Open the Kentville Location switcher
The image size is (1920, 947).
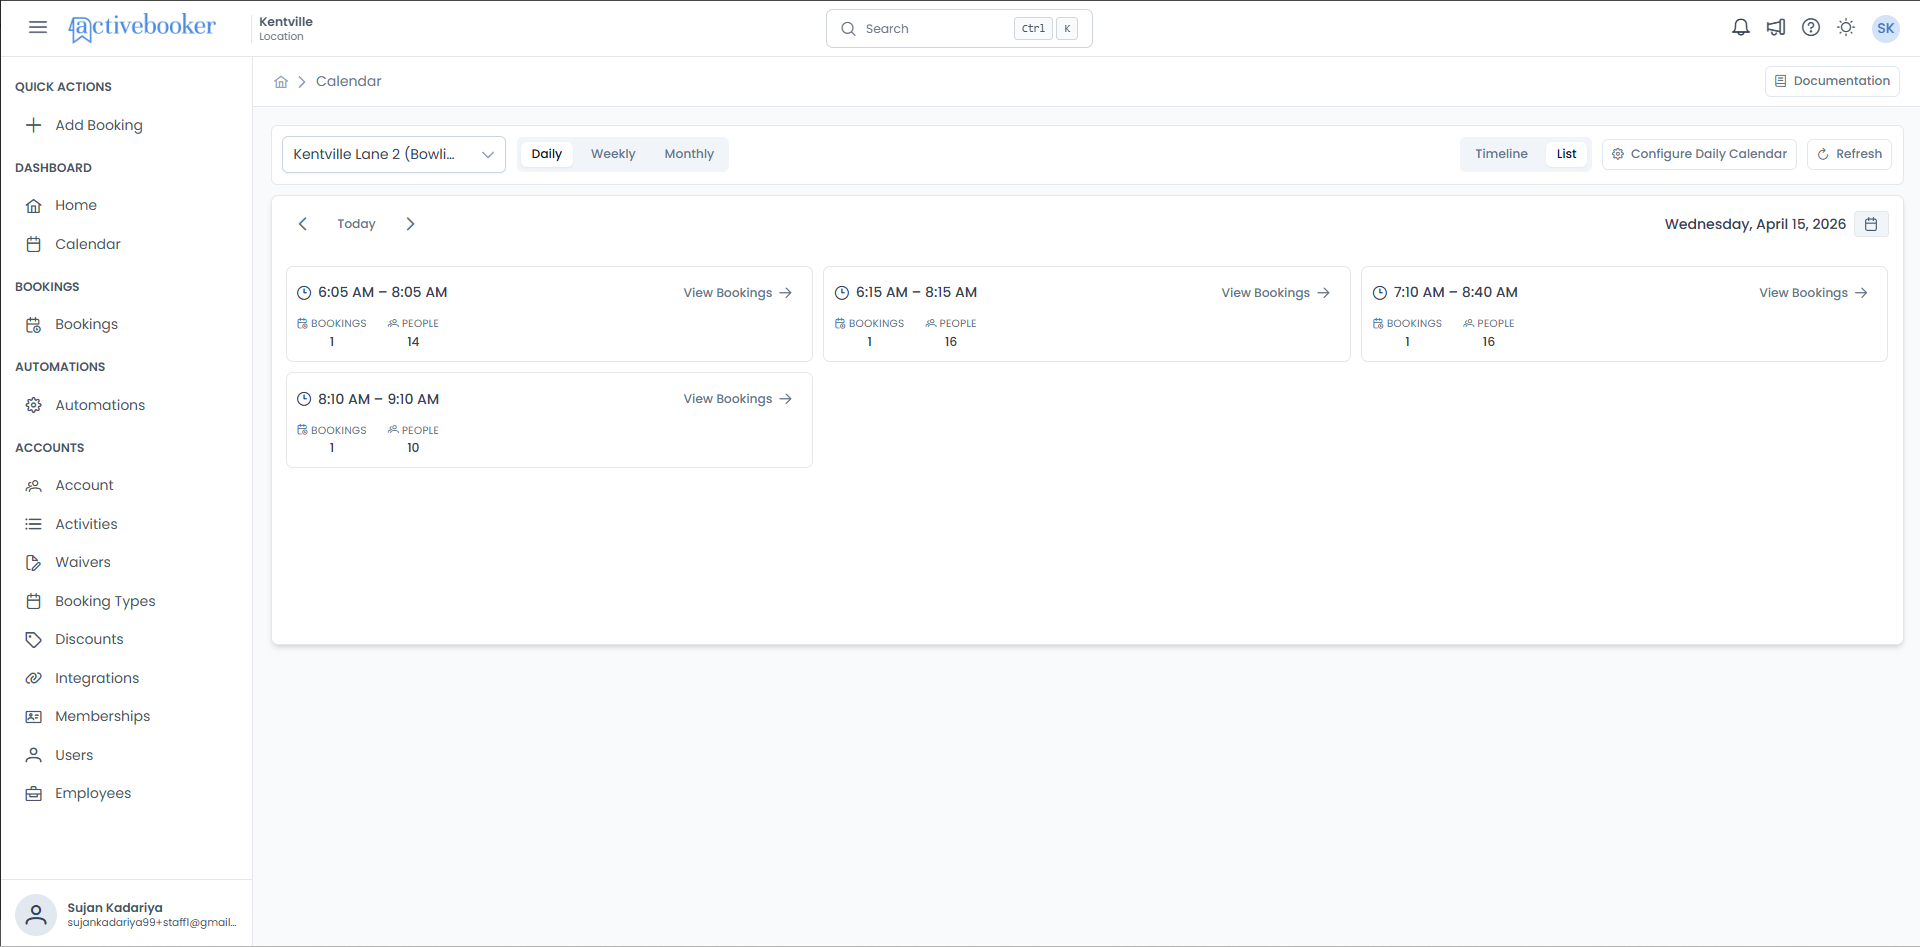pyautogui.click(x=286, y=28)
